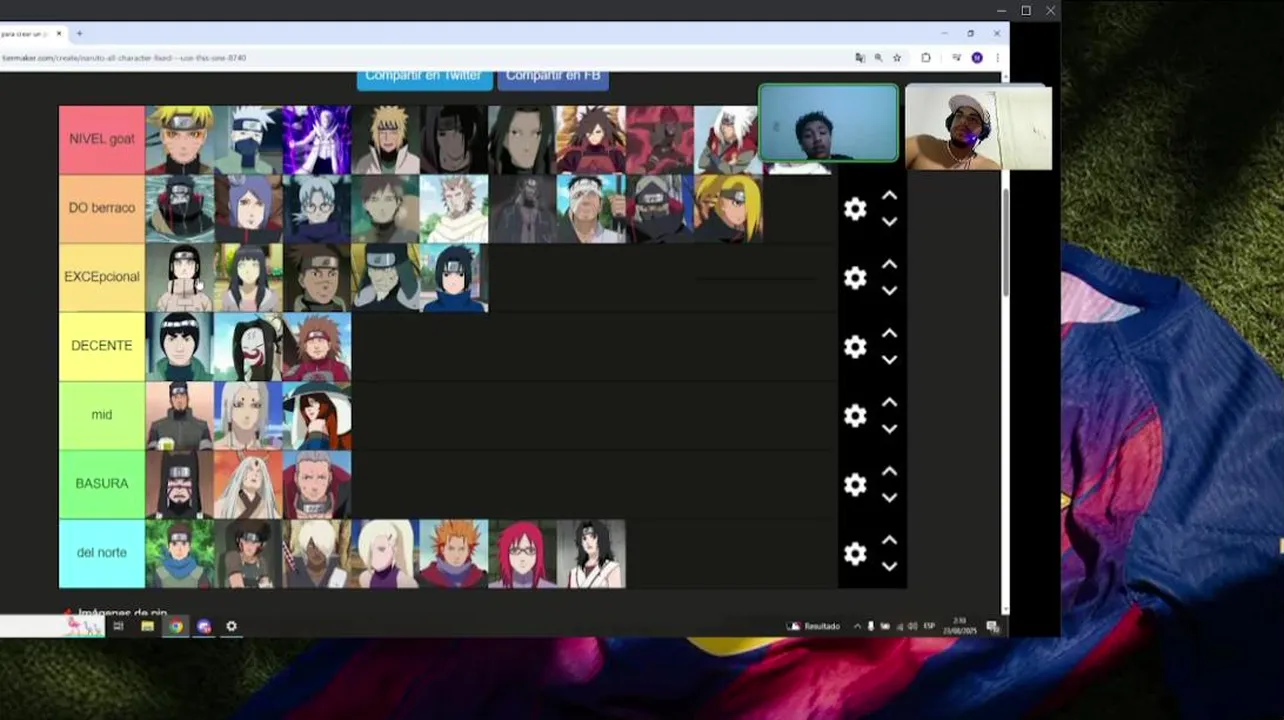Viewport: 1284px width, 720px height.
Task: Show hidden system tray icons
Action: coord(857,626)
